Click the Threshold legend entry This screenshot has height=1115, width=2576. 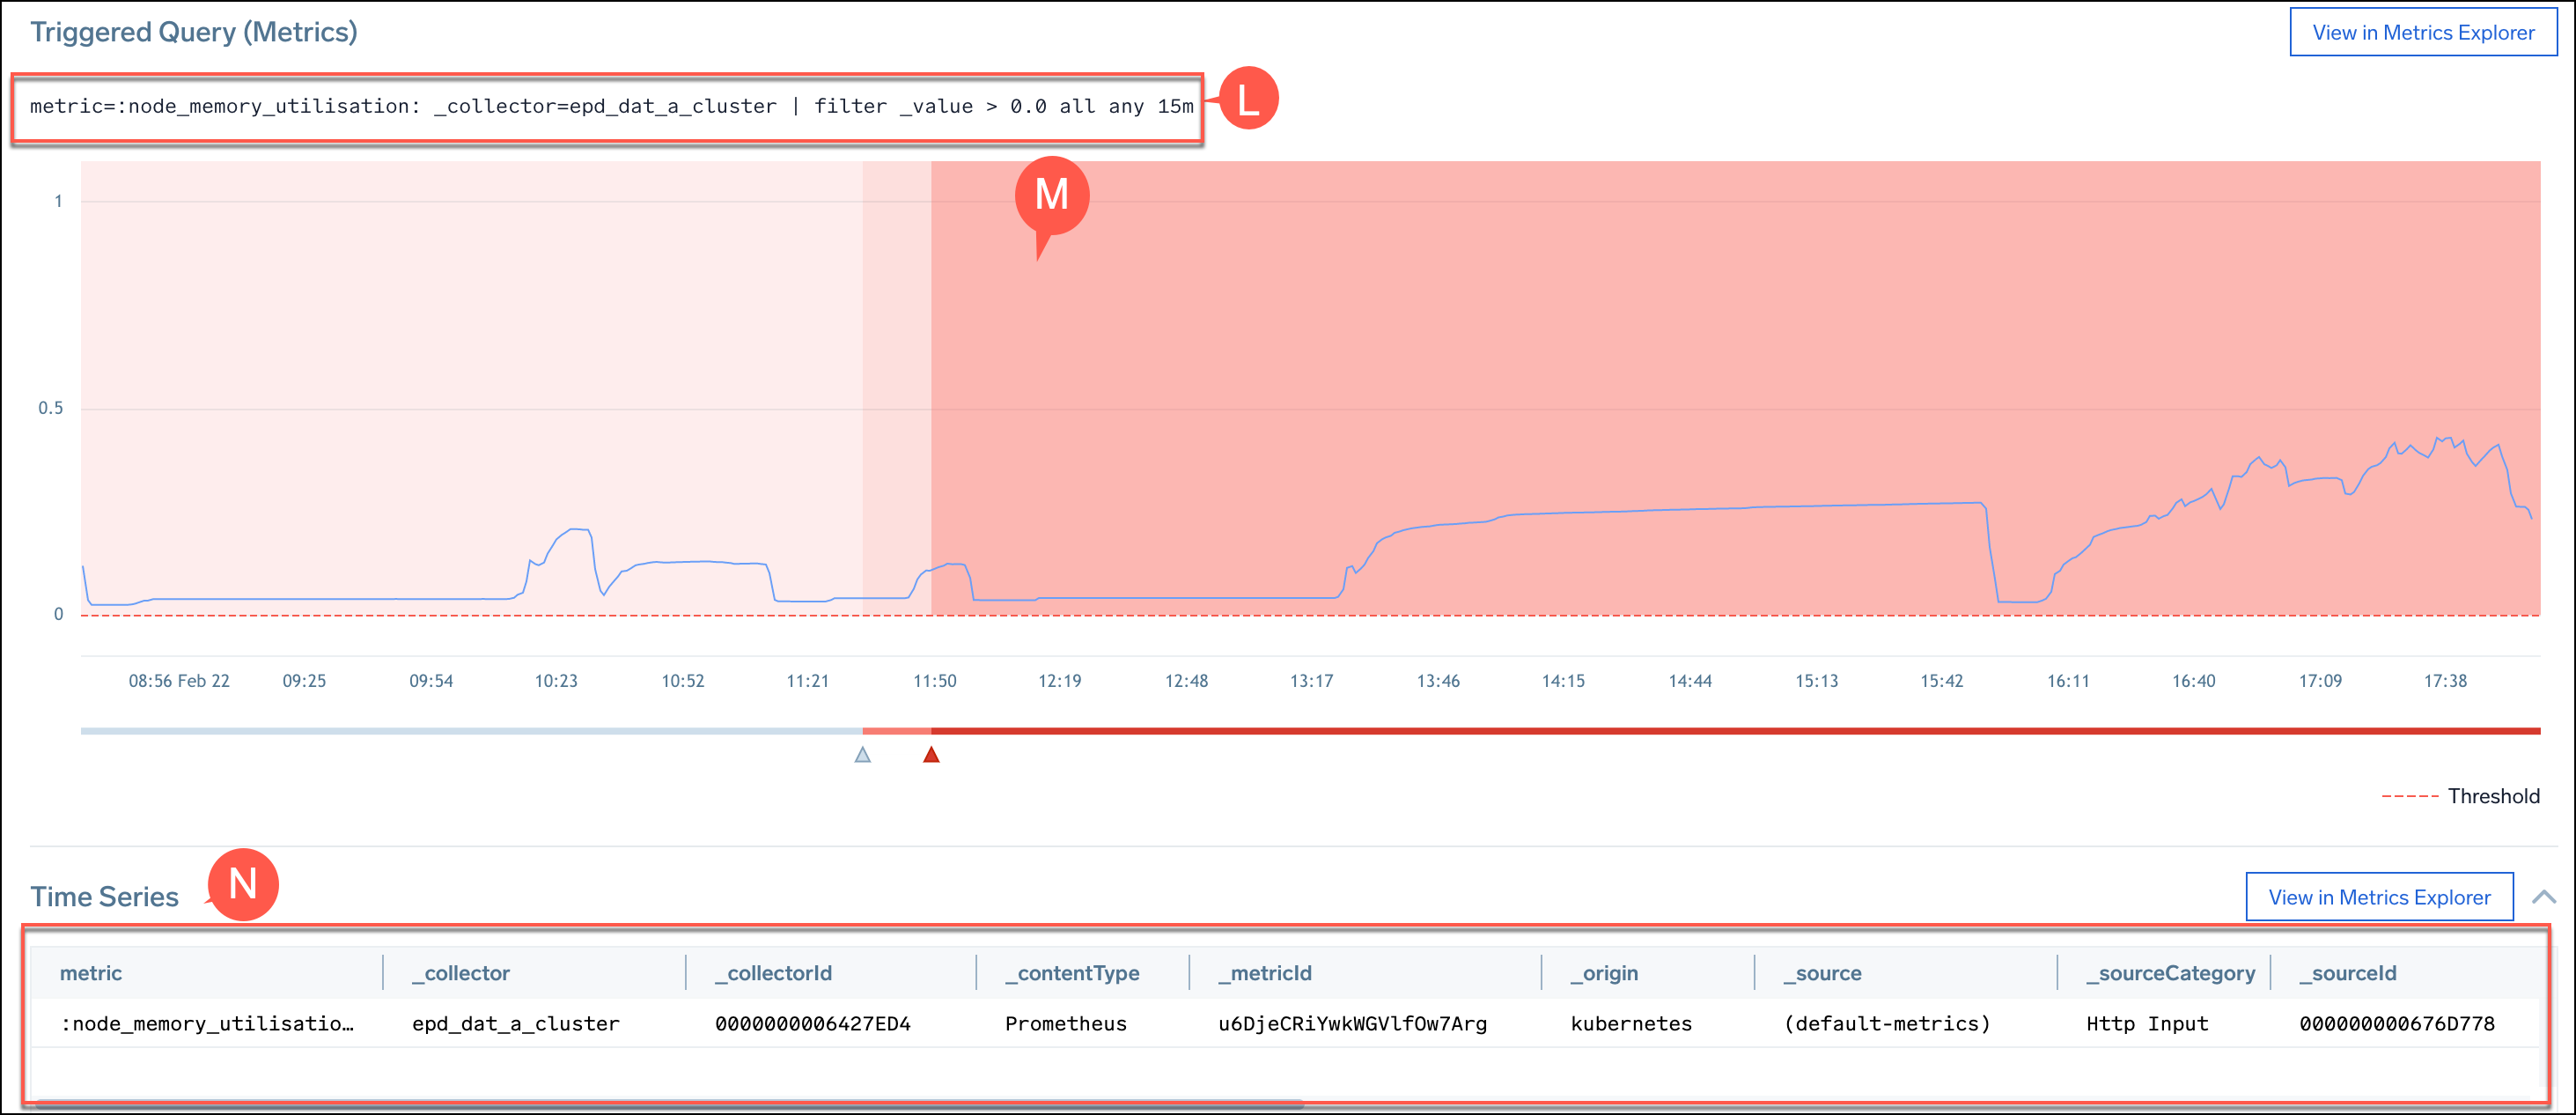tap(2492, 796)
